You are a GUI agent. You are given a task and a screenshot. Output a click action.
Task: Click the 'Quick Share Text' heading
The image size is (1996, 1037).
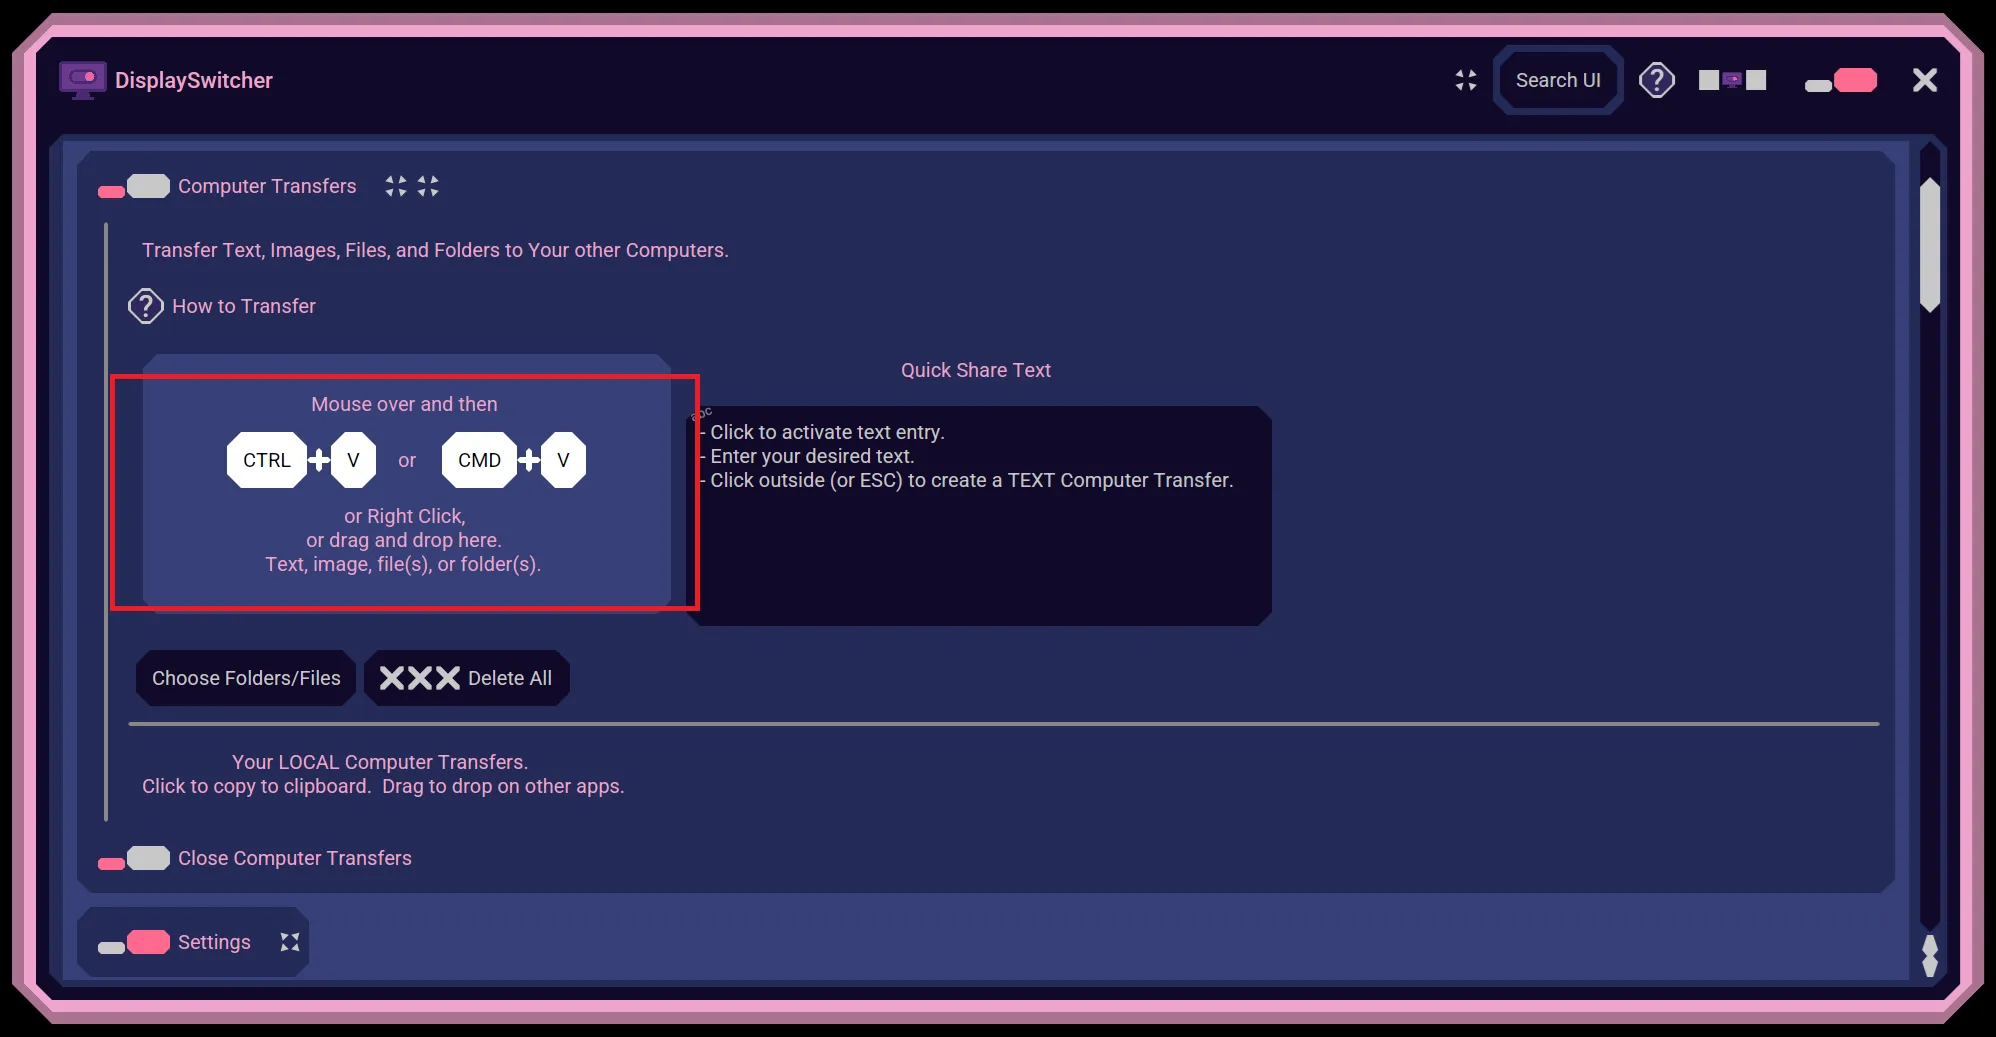(x=976, y=370)
